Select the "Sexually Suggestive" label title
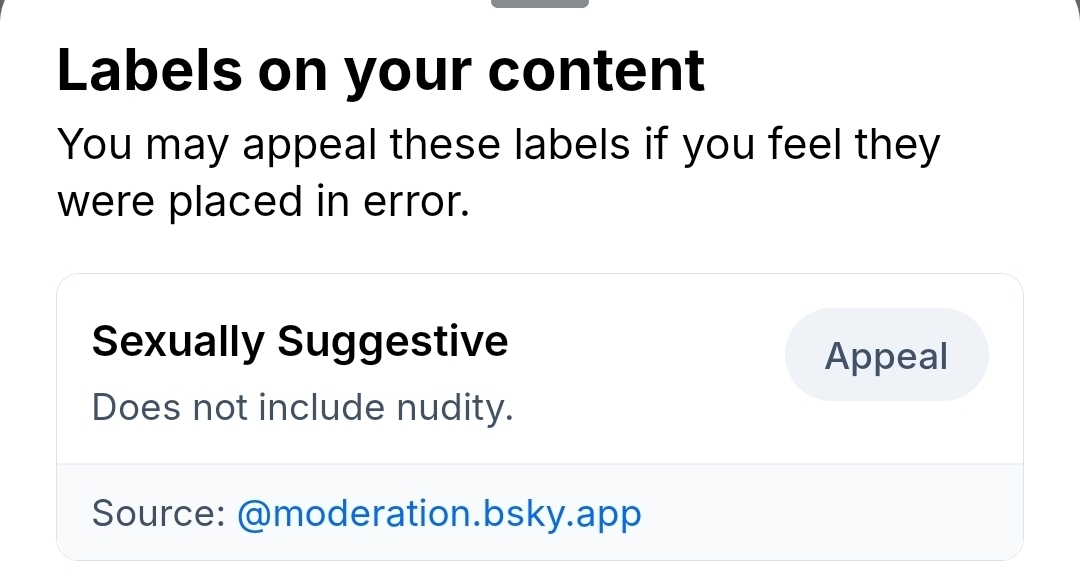Screen dimensions: 1080x588 pyautogui.click(x=300, y=342)
